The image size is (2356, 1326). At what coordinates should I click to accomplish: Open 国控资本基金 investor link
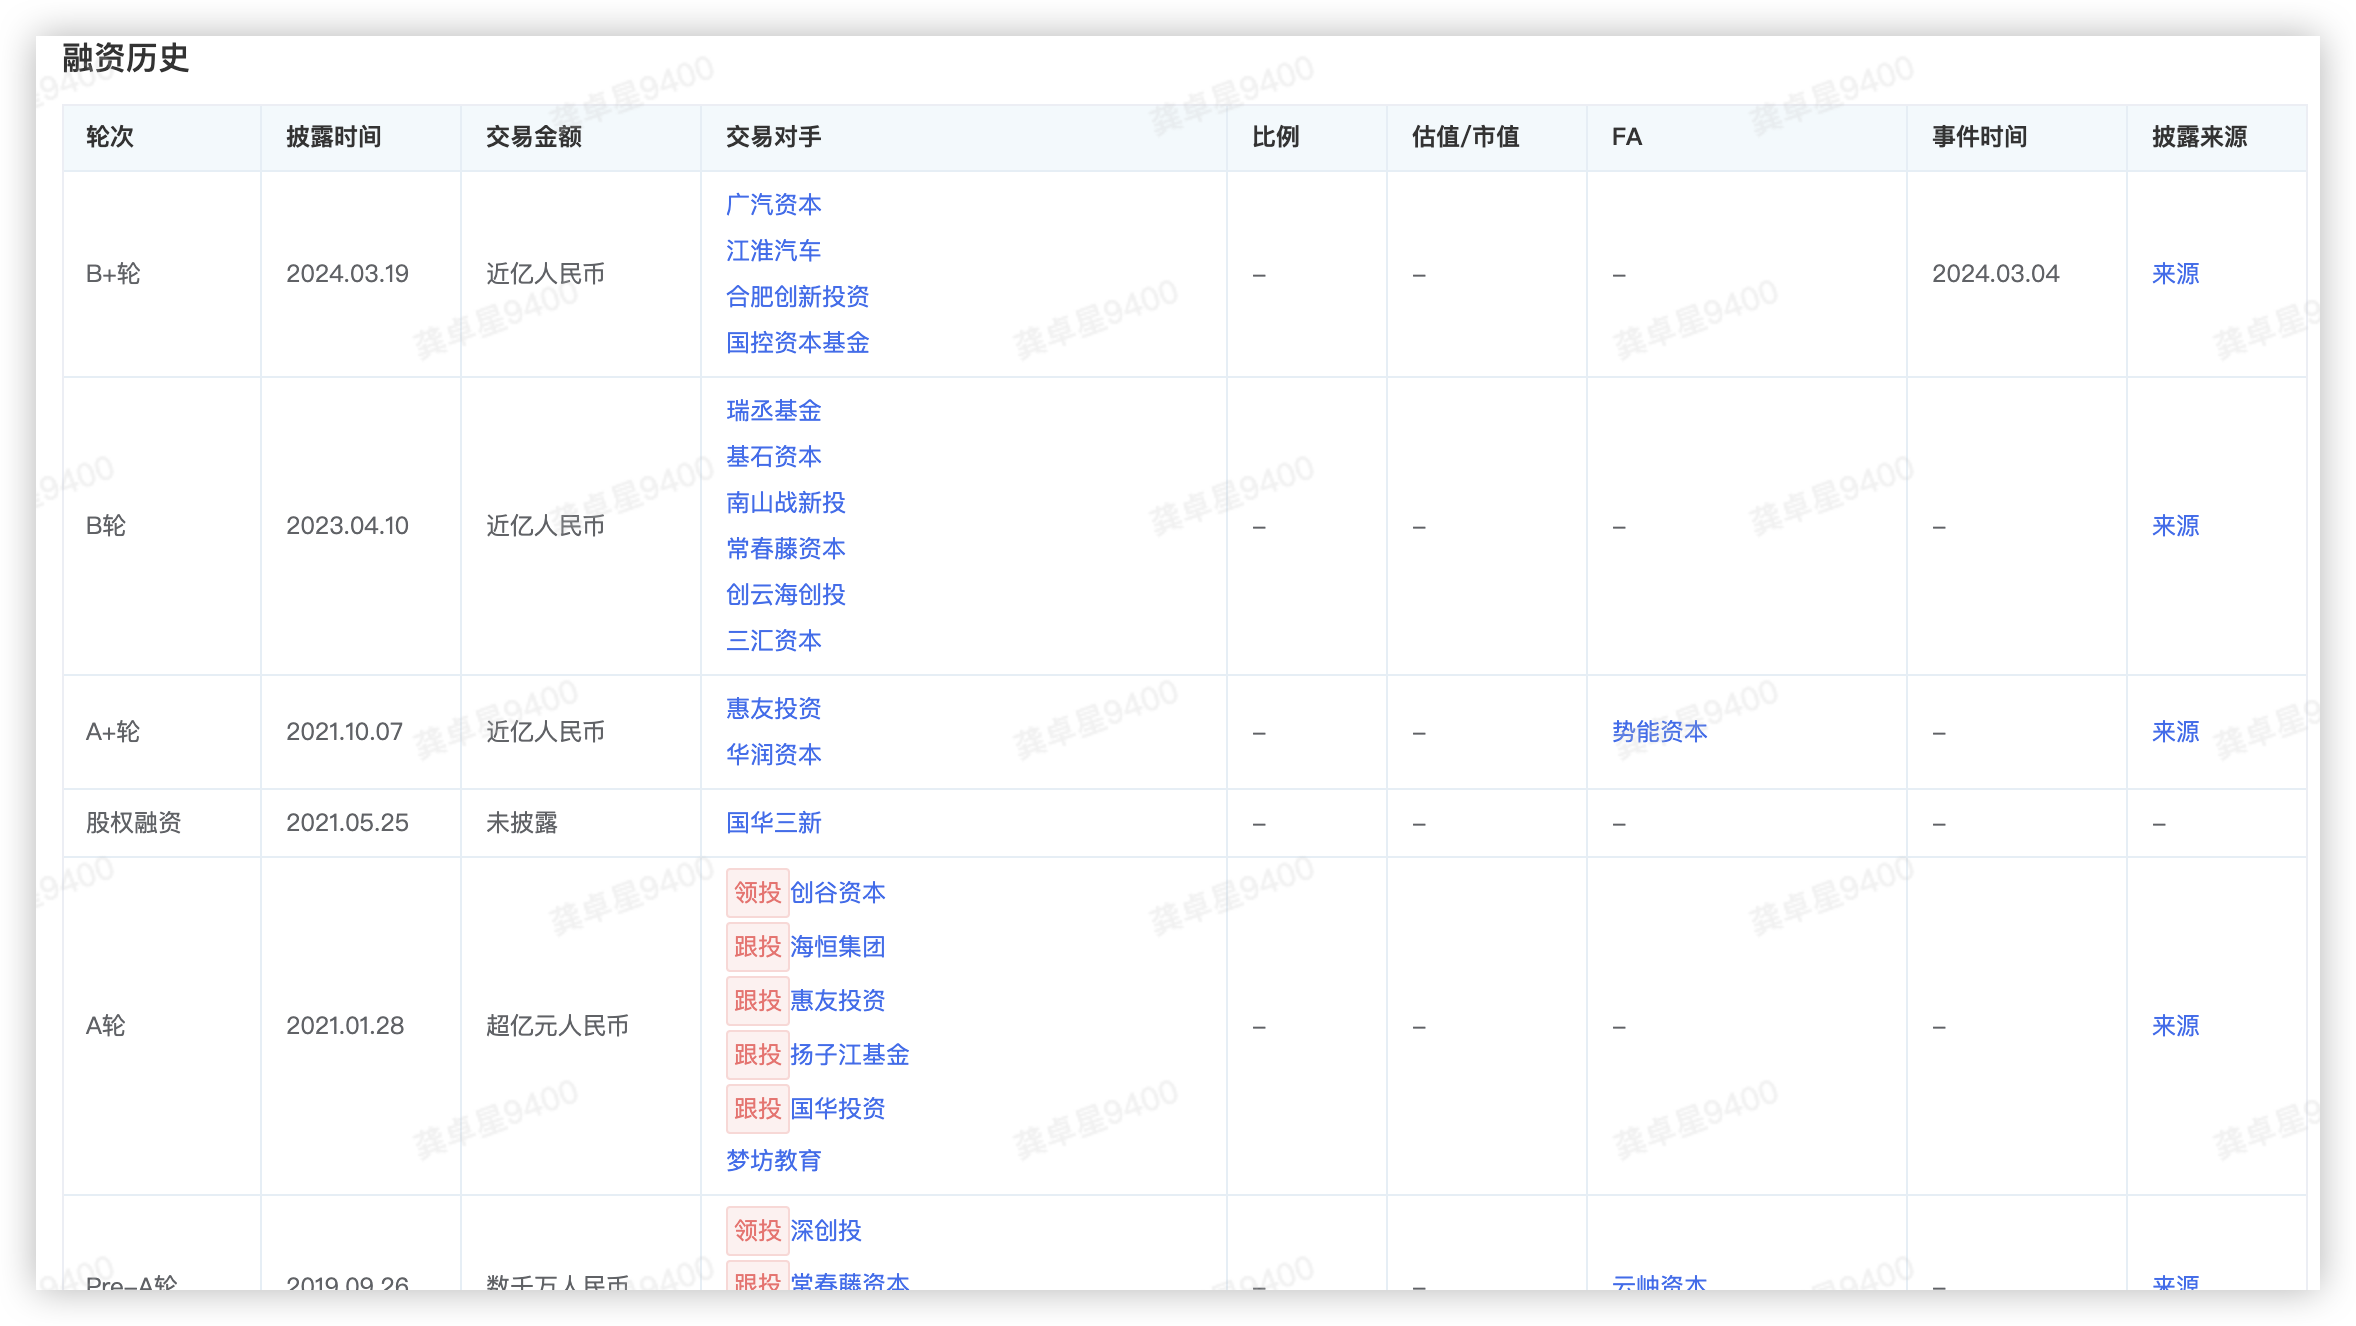click(797, 342)
